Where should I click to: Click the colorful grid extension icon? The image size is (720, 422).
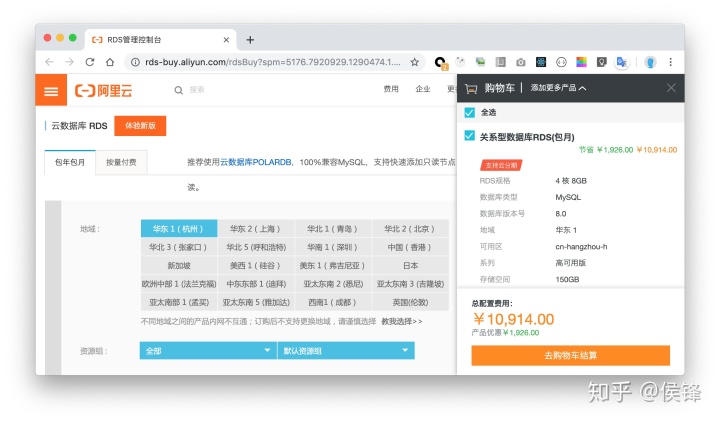(x=581, y=62)
